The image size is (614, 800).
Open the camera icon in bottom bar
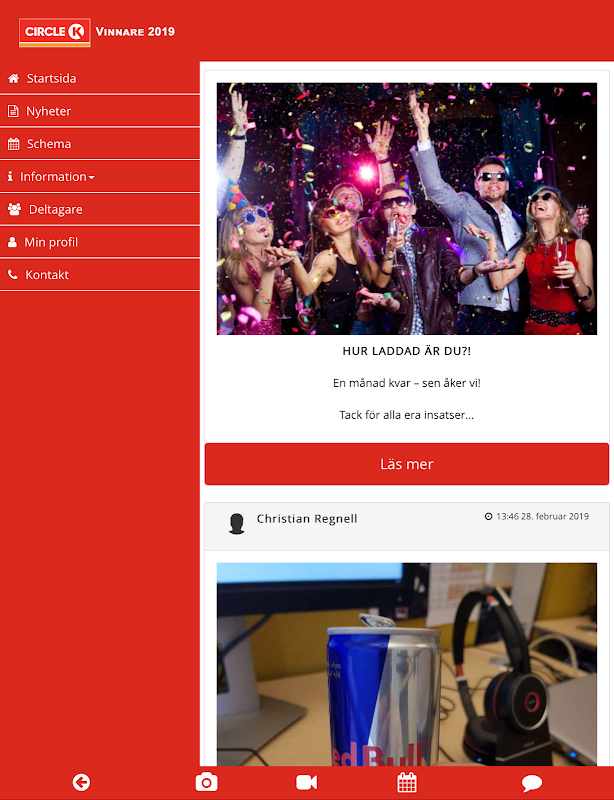point(207,782)
